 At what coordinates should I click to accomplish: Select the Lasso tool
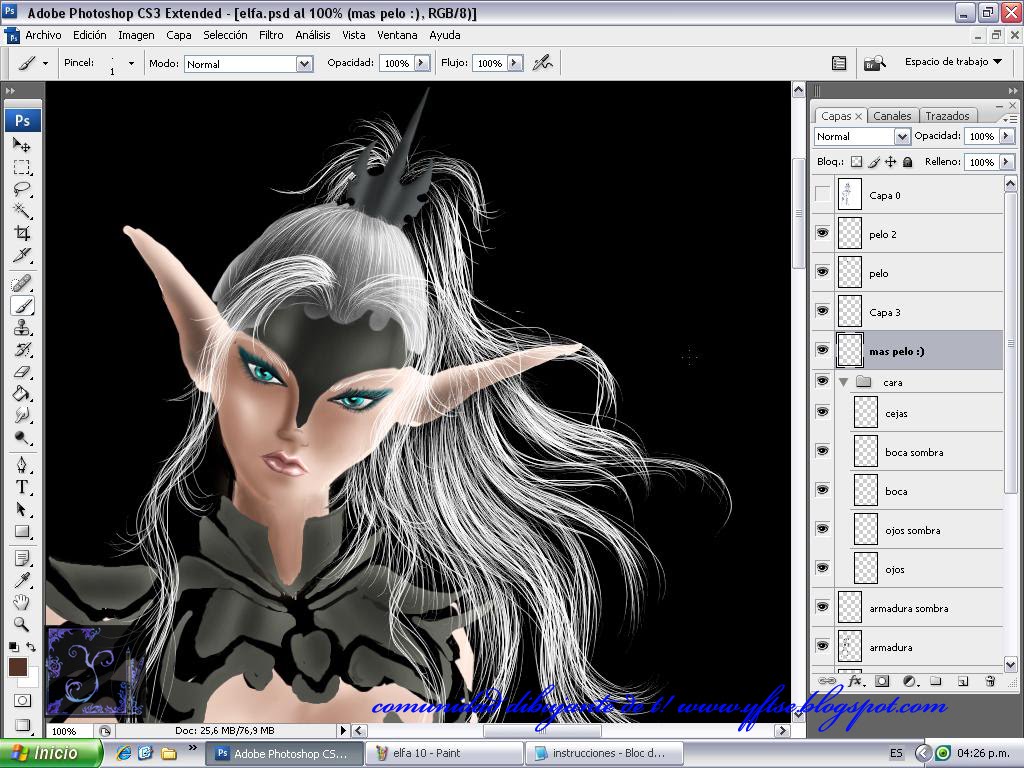pyautogui.click(x=22, y=188)
